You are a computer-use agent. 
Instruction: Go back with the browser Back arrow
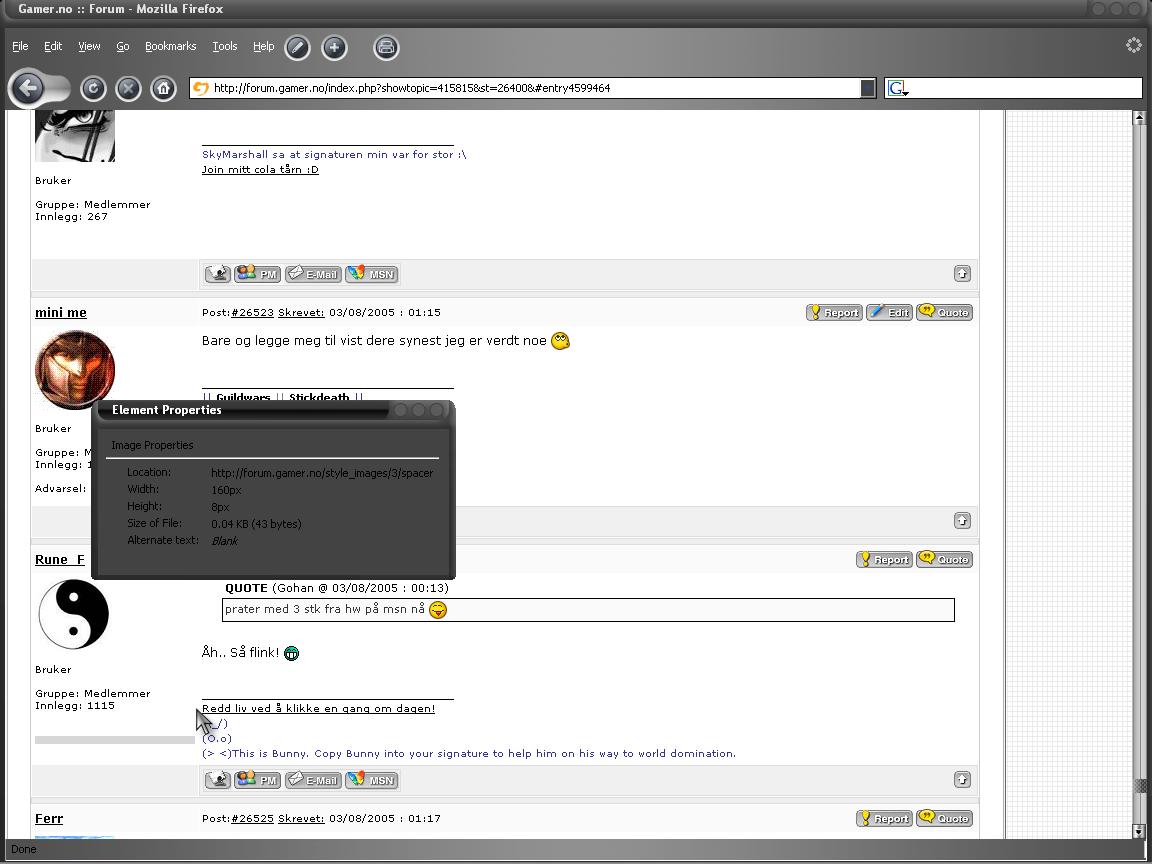(28, 88)
